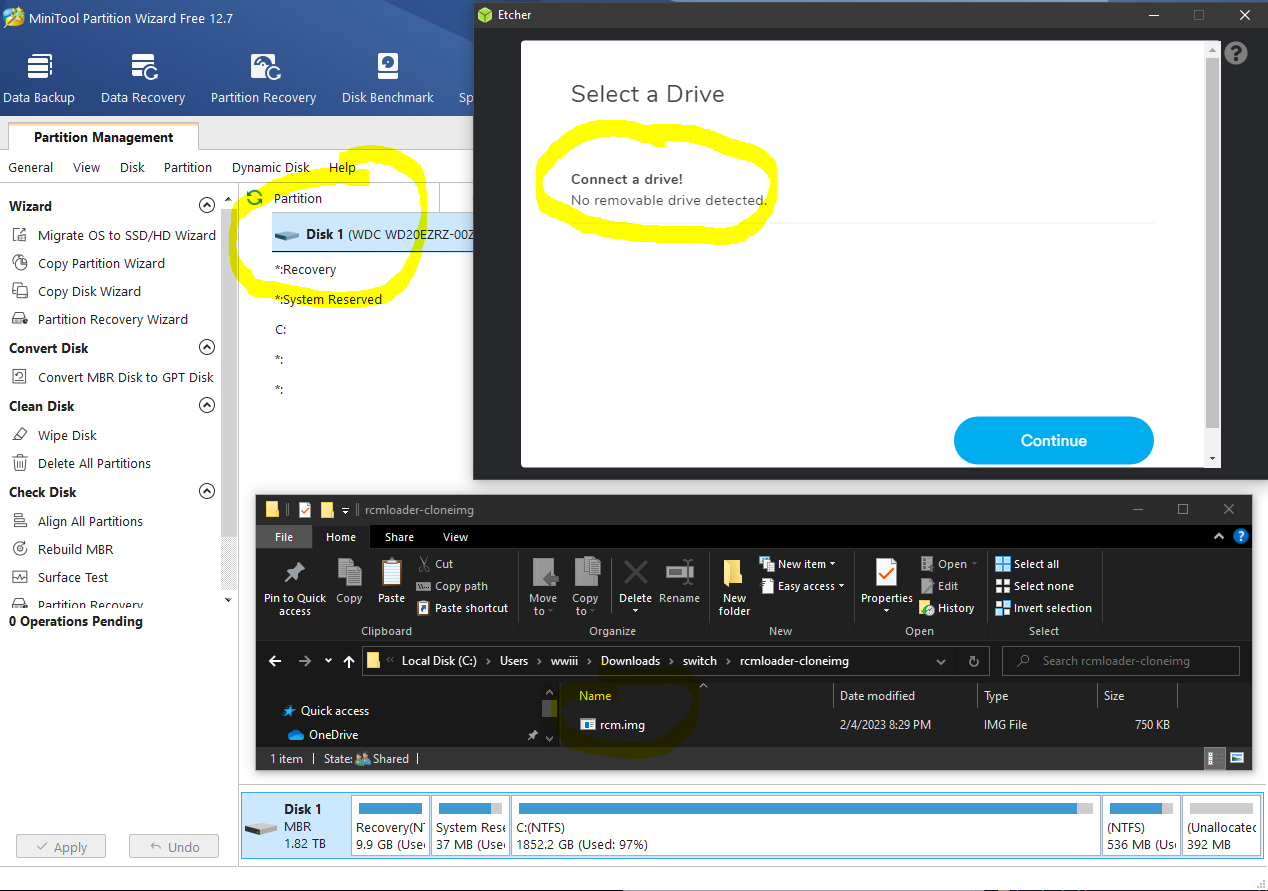
Task: Refresh the partition list in MiniTool
Action: click(254, 198)
